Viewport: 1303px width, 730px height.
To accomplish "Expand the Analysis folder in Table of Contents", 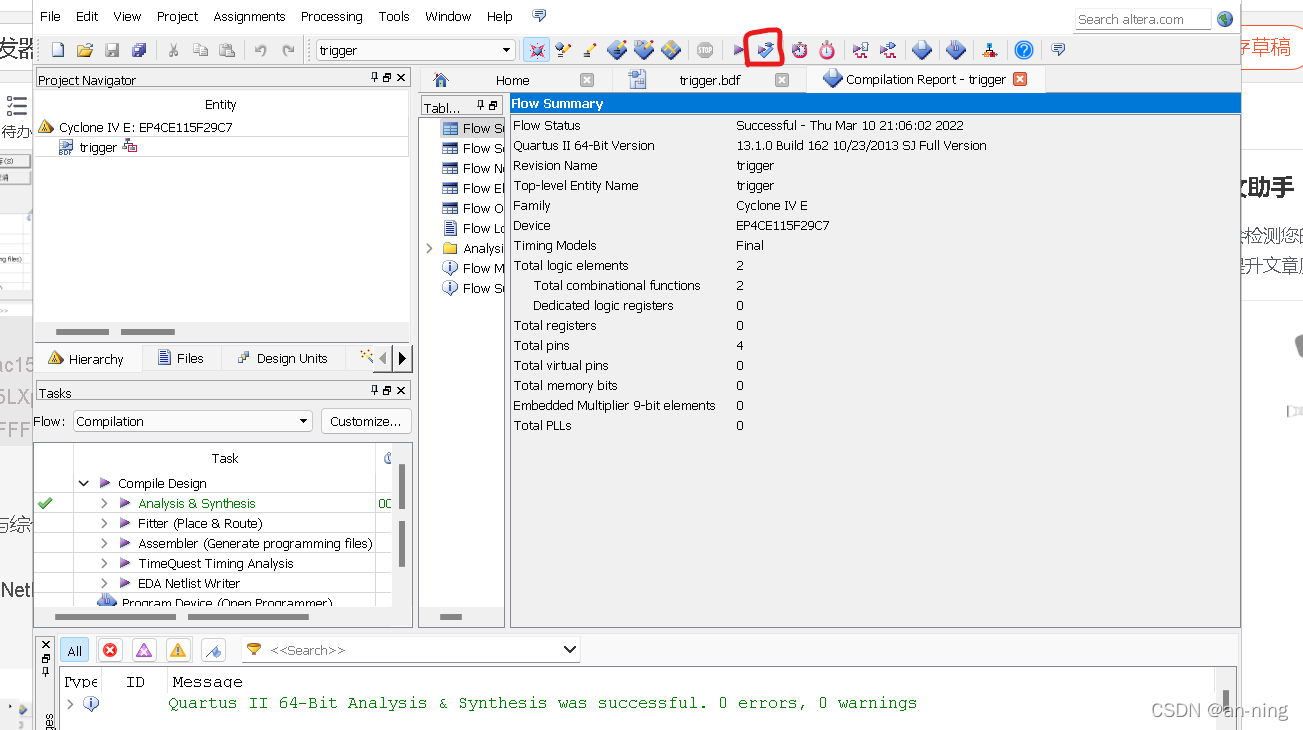I will point(430,248).
